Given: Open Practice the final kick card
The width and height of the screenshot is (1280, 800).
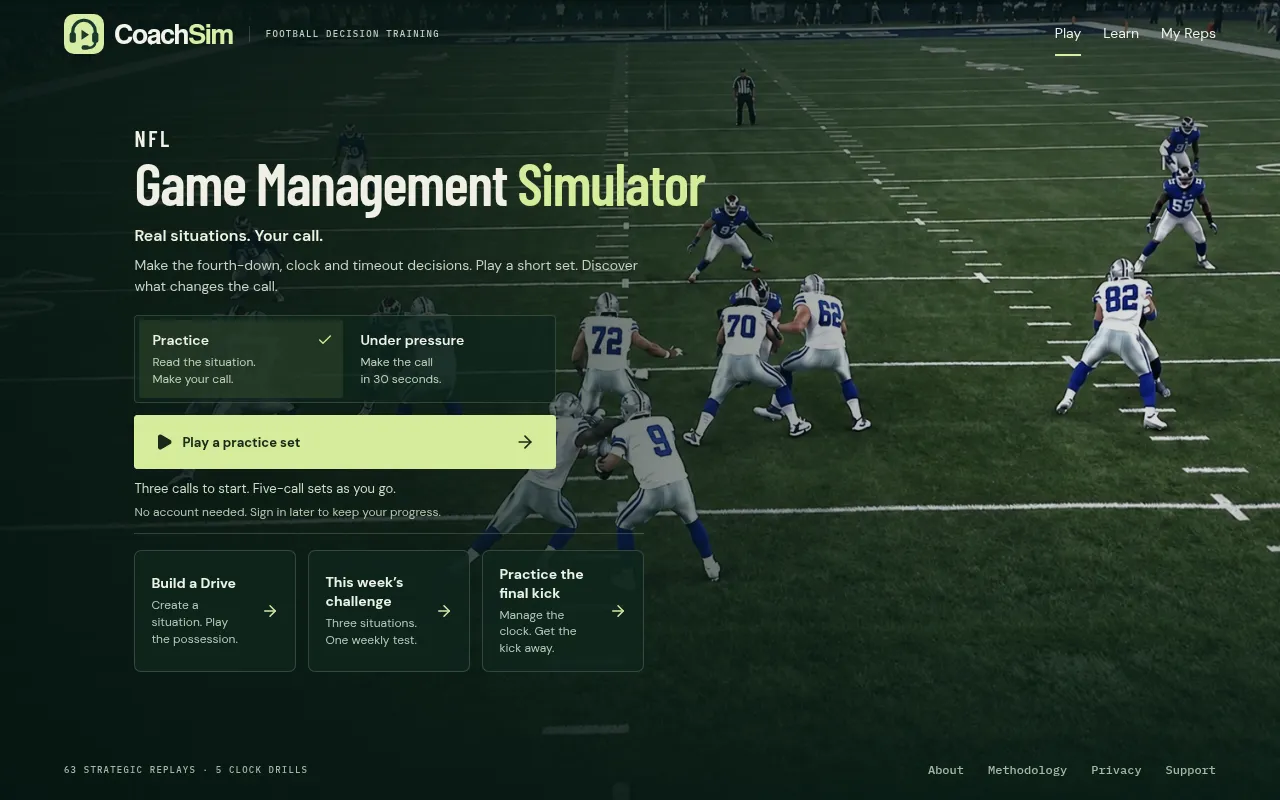Looking at the screenshot, I should coord(563,611).
